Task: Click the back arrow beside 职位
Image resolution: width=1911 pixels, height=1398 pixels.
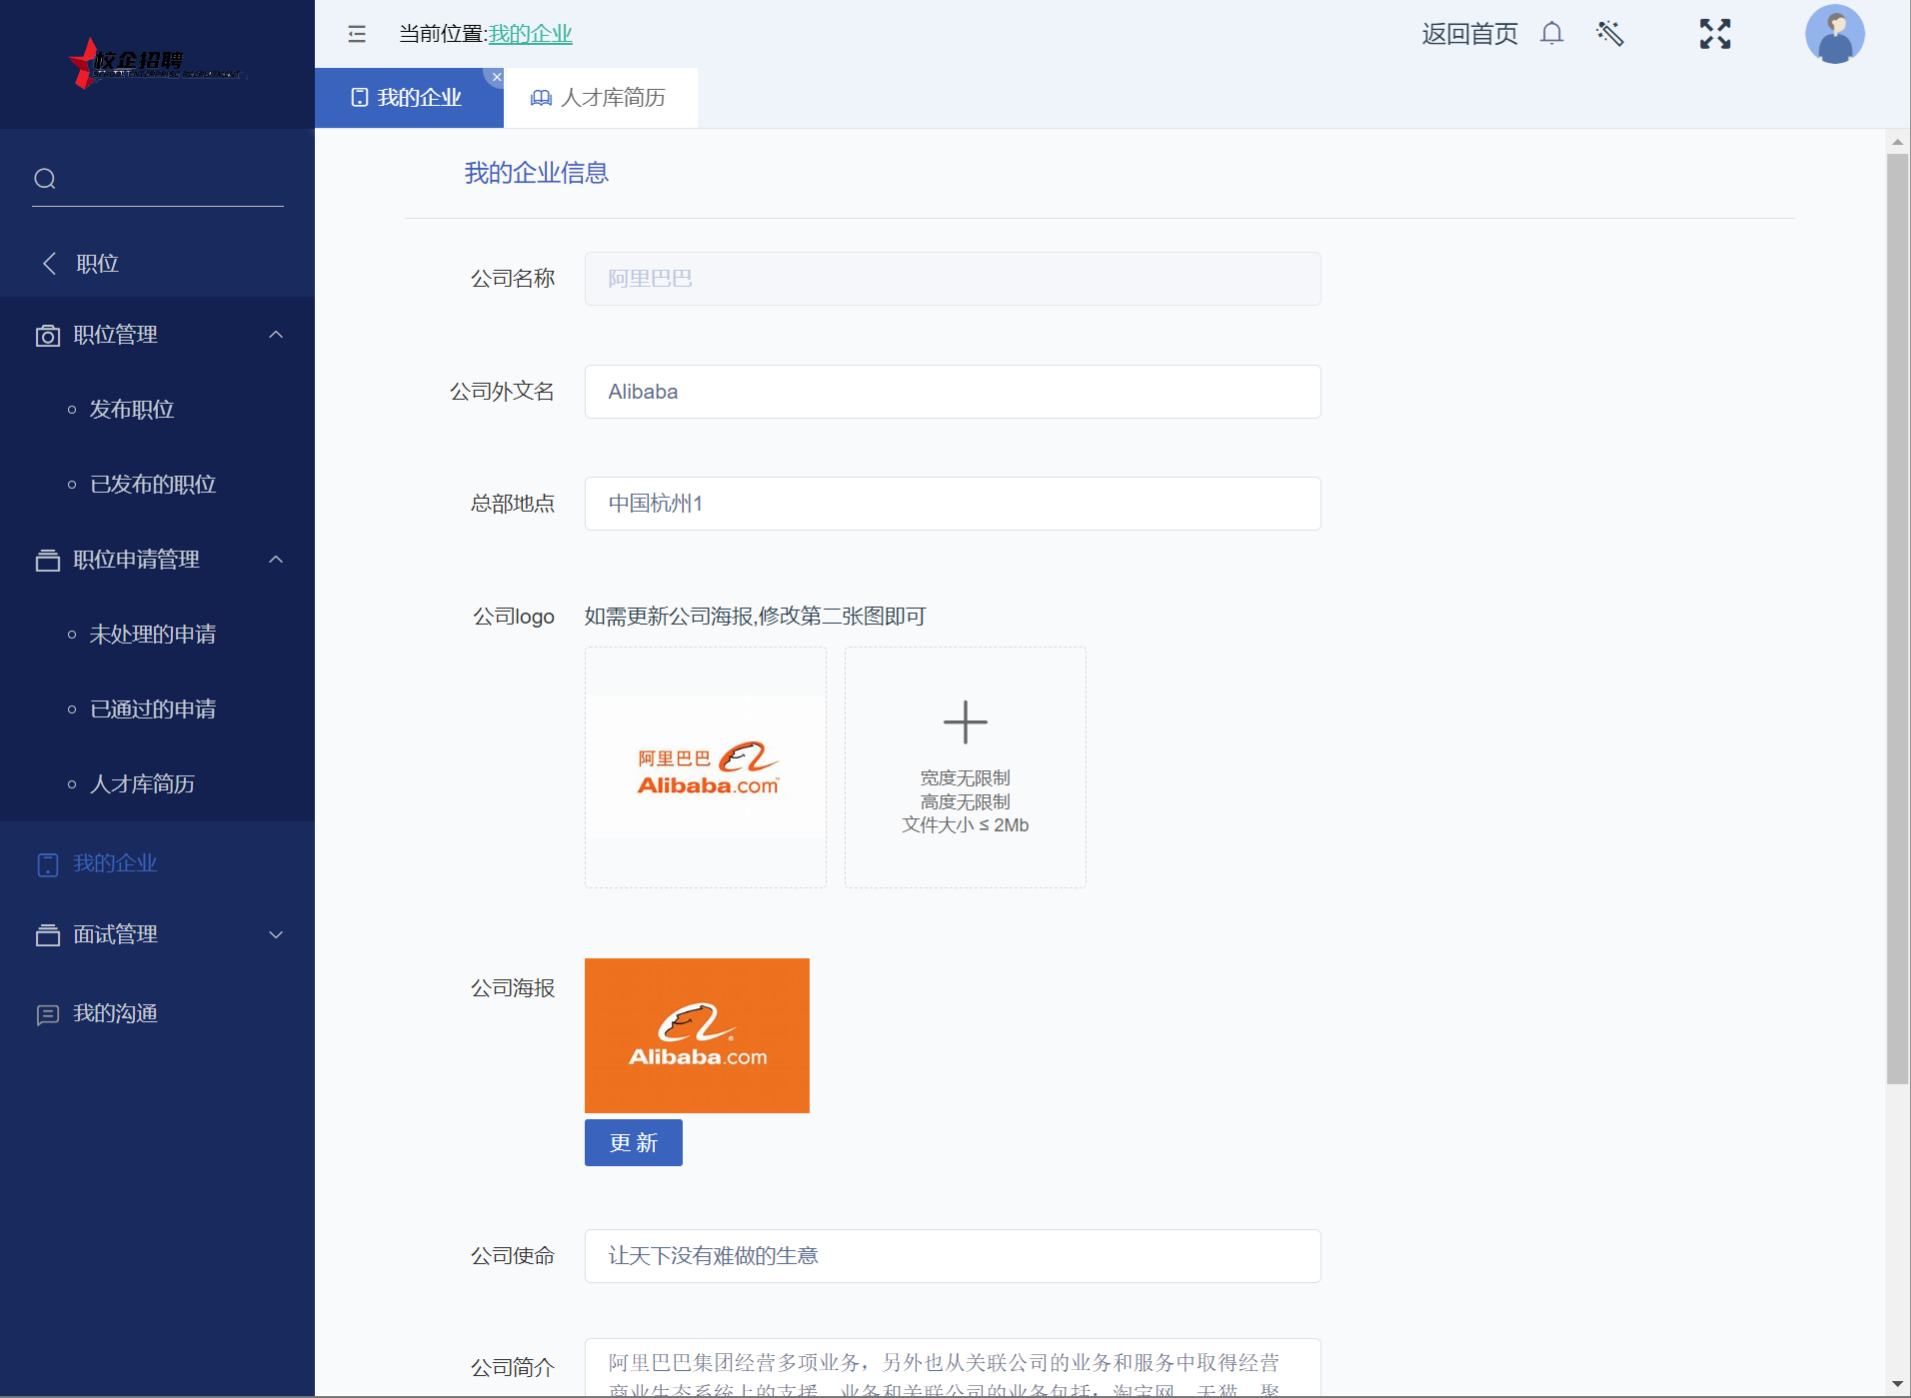Action: click(49, 263)
